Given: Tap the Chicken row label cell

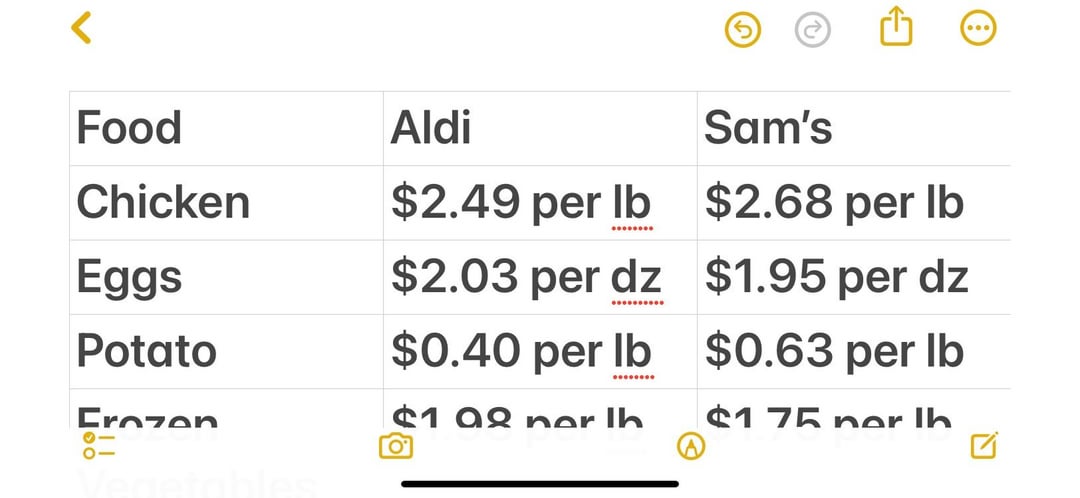Looking at the screenshot, I should (x=227, y=203).
